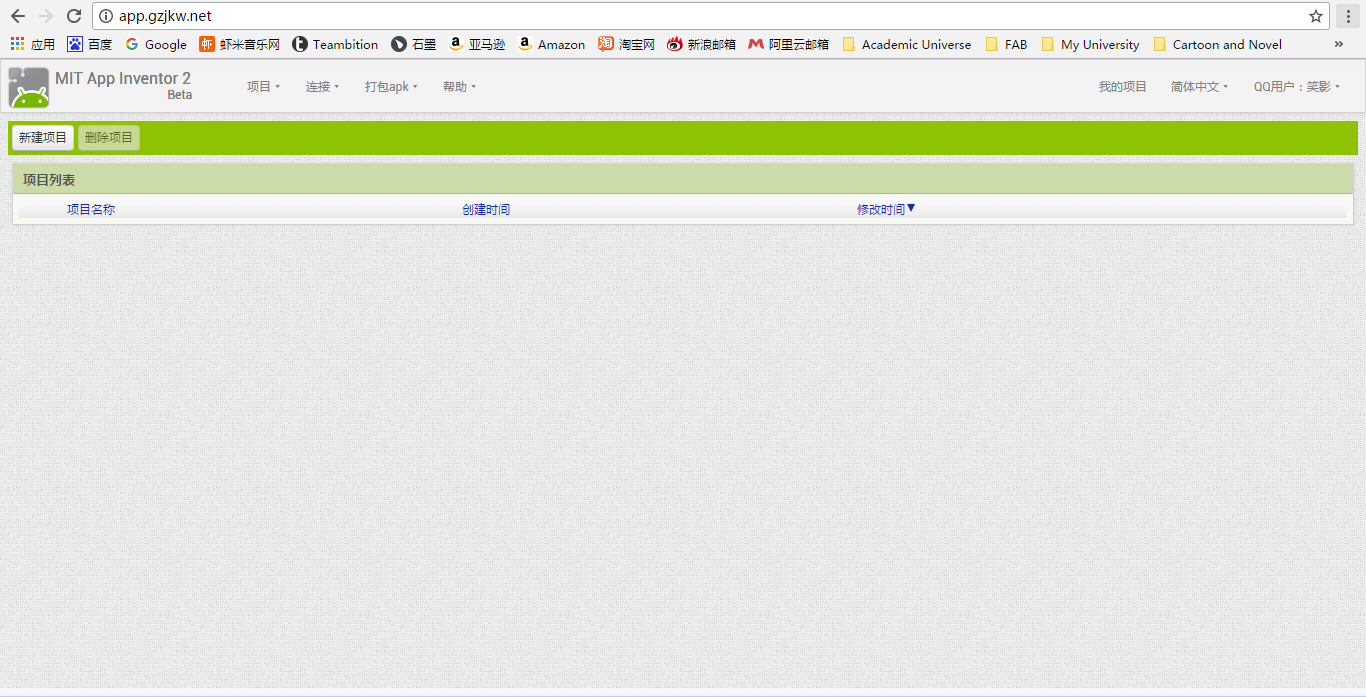This screenshot has height=697, width=1366.
Task: Open the Xiami music bookmark
Action: tap(239, 44)
